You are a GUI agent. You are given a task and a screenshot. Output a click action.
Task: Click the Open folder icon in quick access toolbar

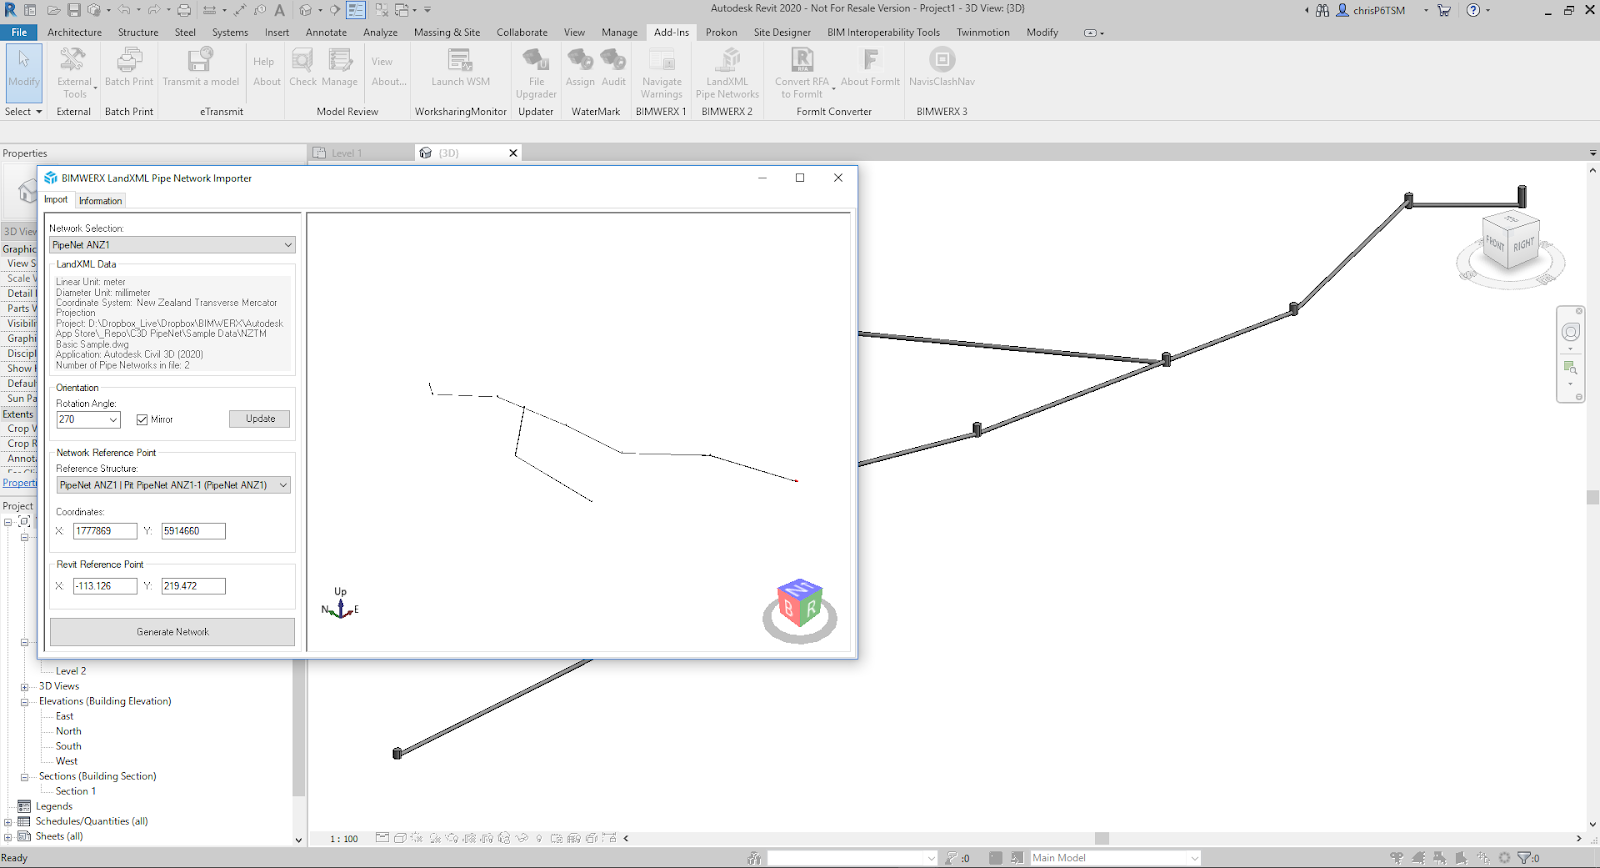coord(53,10)
